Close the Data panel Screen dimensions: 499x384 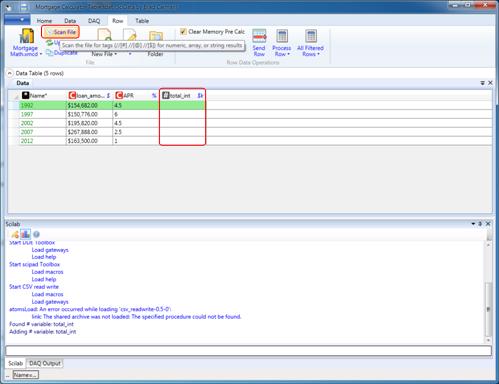pyautogui.click(x=490, y=83)
